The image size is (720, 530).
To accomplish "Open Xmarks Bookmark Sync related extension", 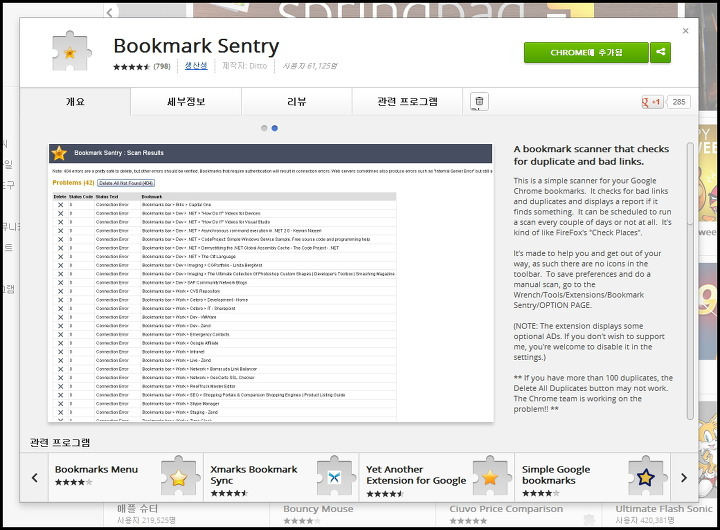I will pos(281,477).
